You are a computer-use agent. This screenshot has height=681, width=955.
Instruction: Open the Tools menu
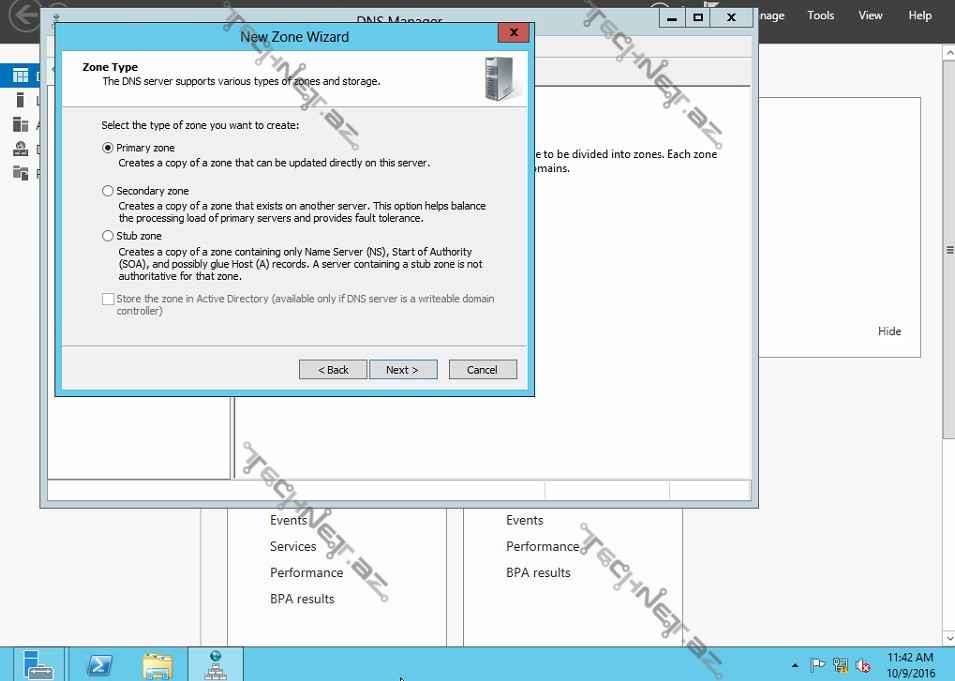(x=820, y=16)
